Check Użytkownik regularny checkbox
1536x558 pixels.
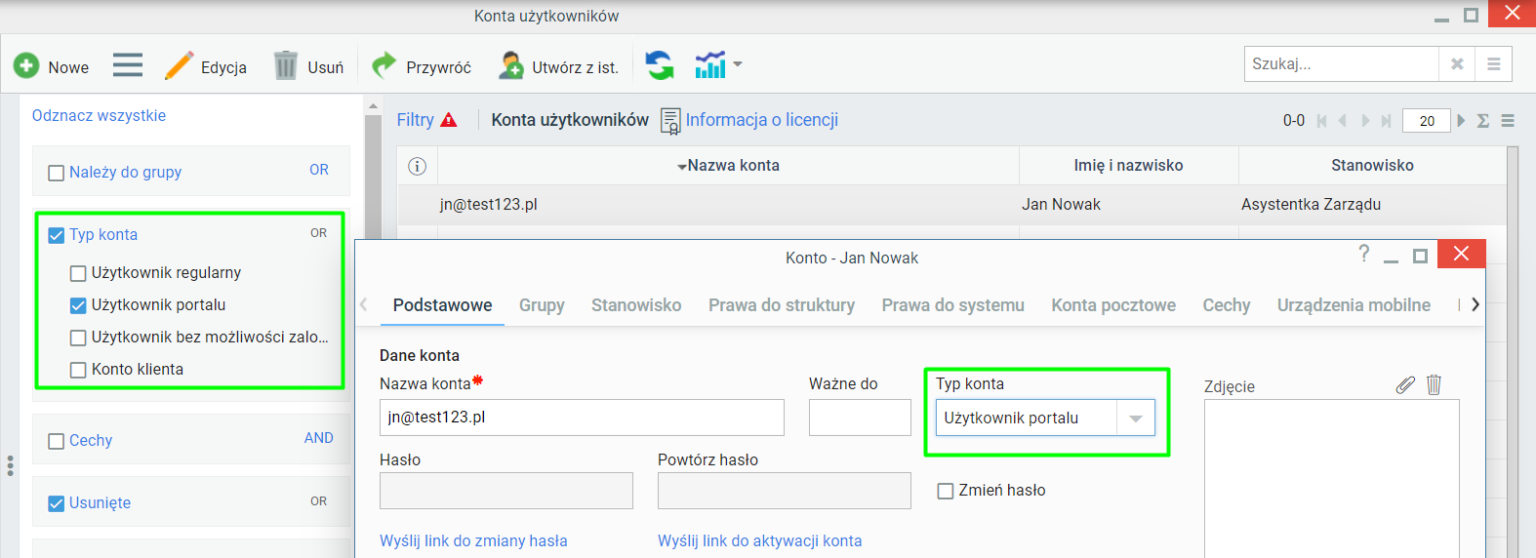[78, 273]
